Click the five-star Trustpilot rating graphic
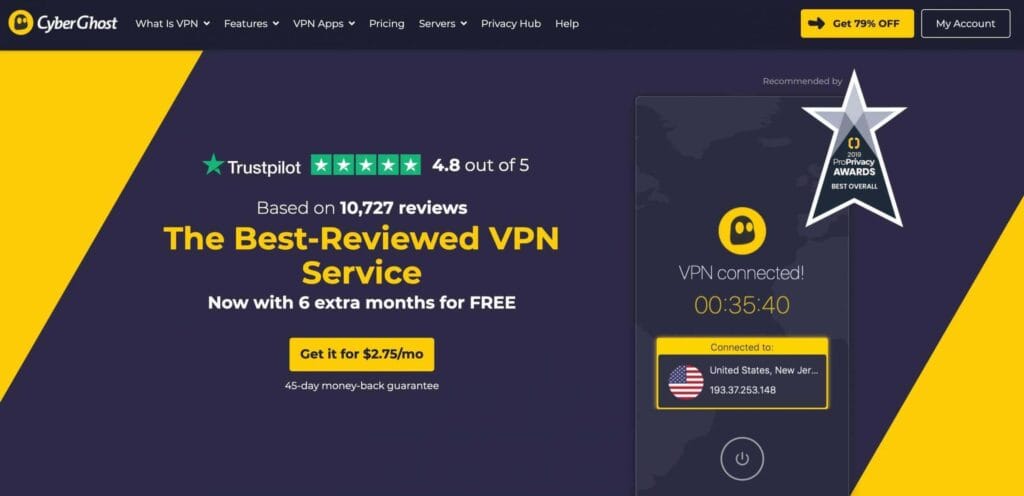The width and height of the screenshot is (1024, 496). point(365,165)
